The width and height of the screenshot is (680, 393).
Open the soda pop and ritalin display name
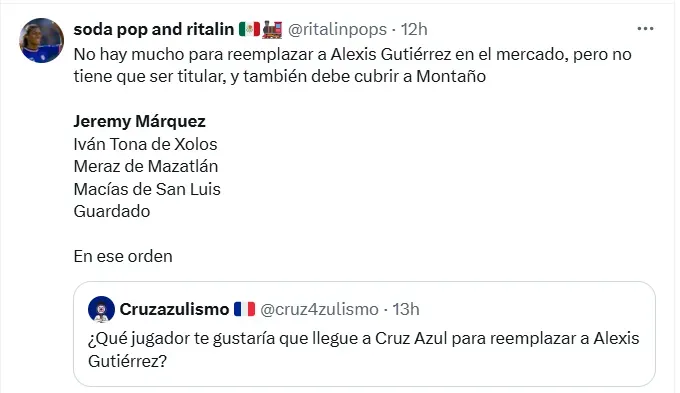coord(154,29)
